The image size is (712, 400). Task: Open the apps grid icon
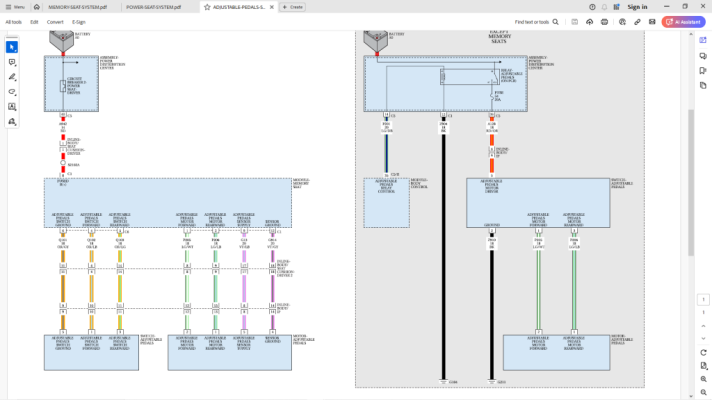coord(616,7)
